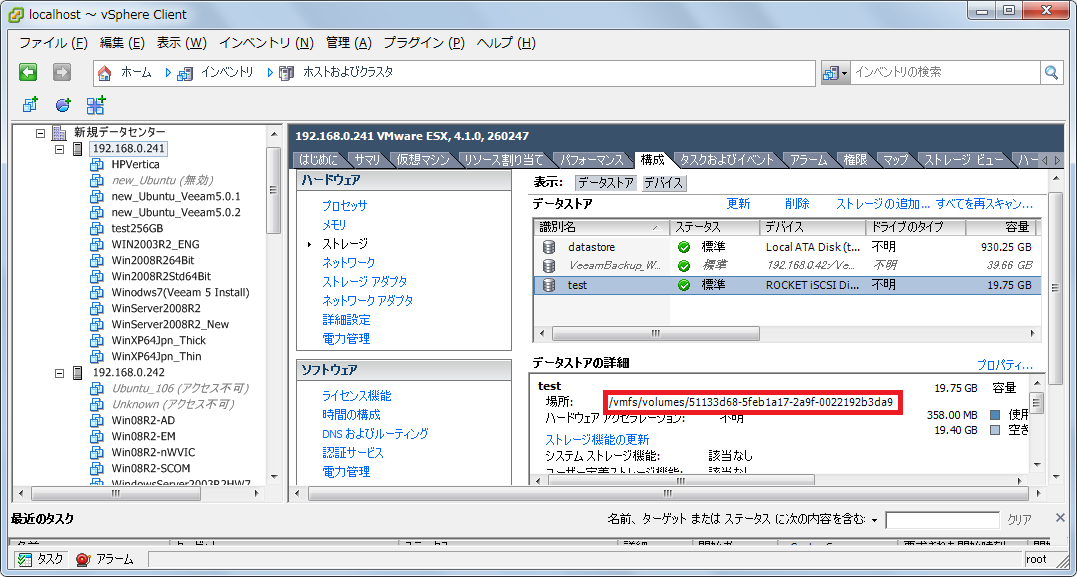Click the gray Forward navigation arrow
This screenshot has height=577, width=1077.
(x=62, y=72)
